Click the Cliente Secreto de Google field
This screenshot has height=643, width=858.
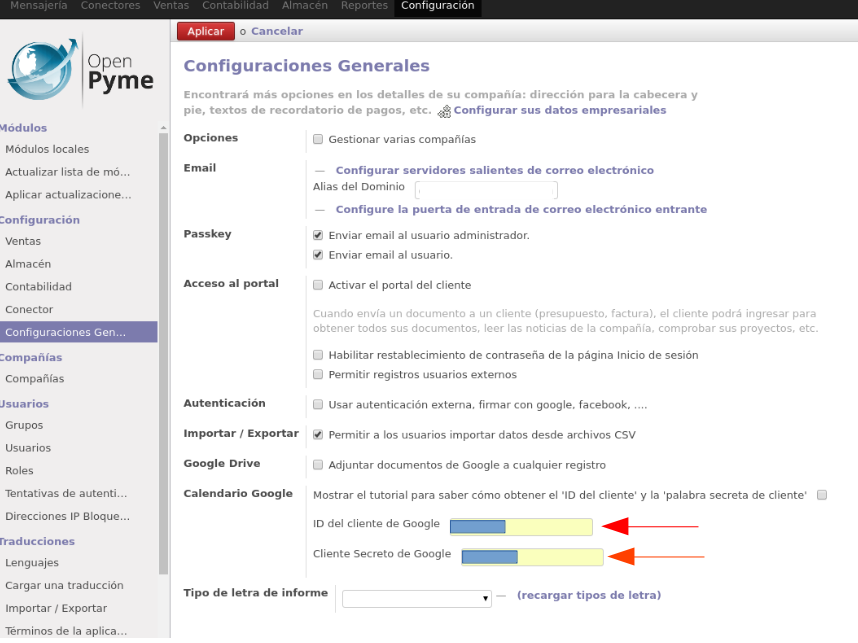532,557
